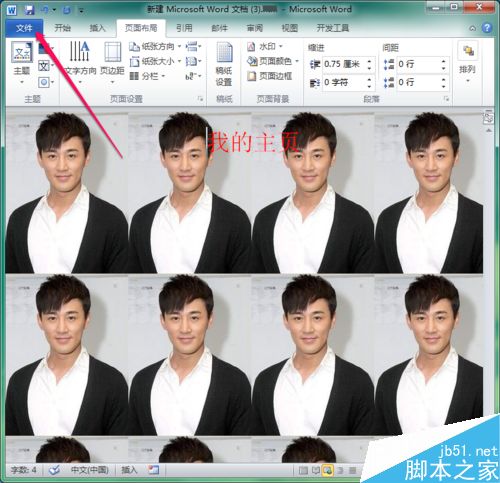500x483 pixels.
Task: Open the 主题 themes gallery button
Action: click(22, 63)
